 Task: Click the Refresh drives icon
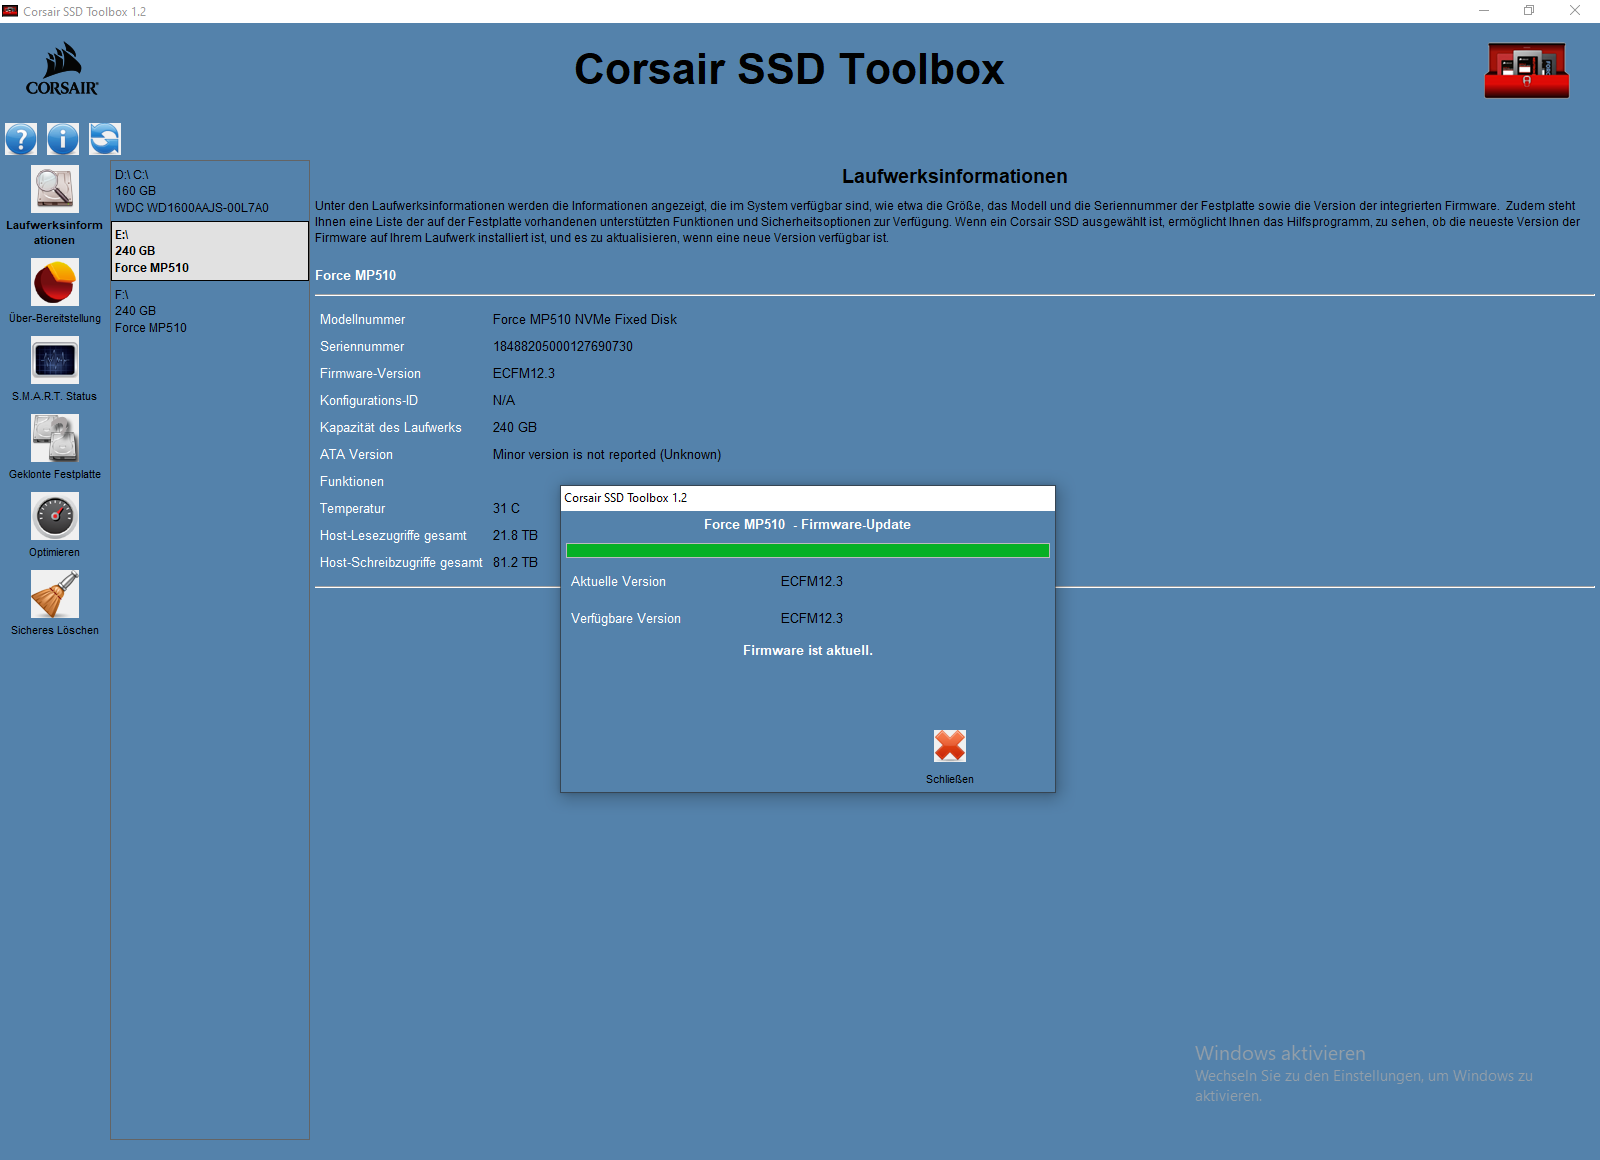coord(105,139)
